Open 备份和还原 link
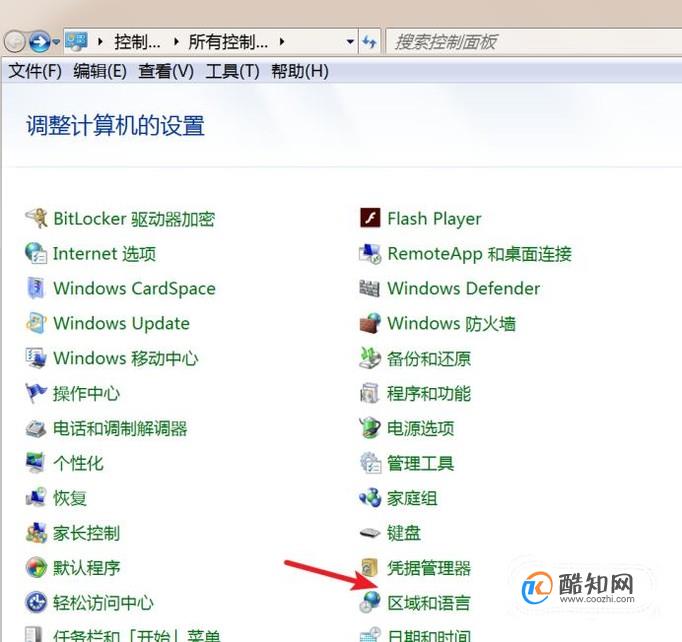This screenshot has height=642, width=682. coord(429,358)
